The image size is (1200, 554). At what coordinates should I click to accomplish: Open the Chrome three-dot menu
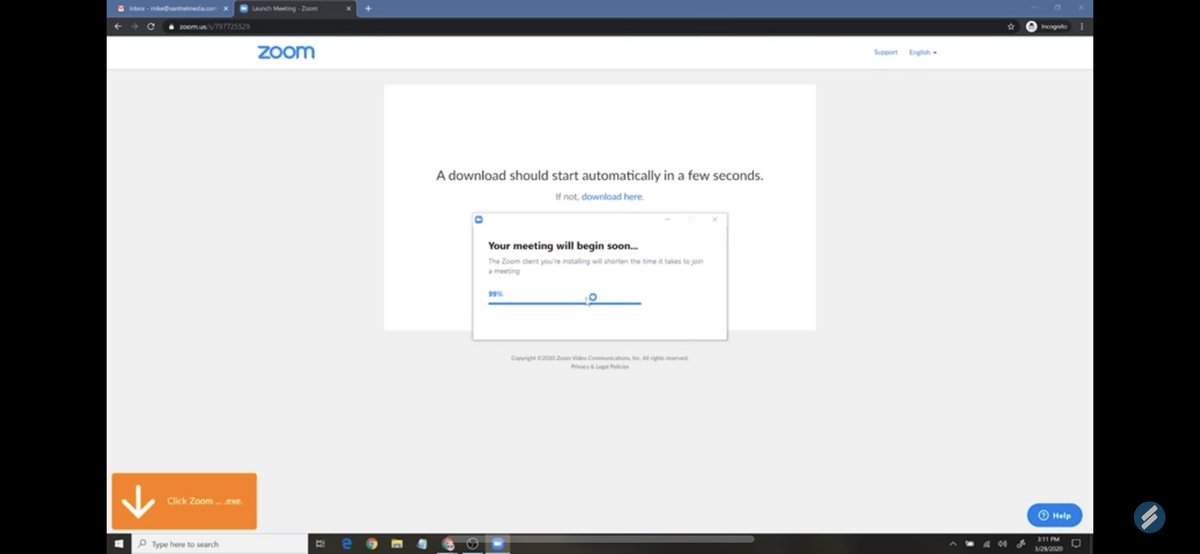point(1082,26)
